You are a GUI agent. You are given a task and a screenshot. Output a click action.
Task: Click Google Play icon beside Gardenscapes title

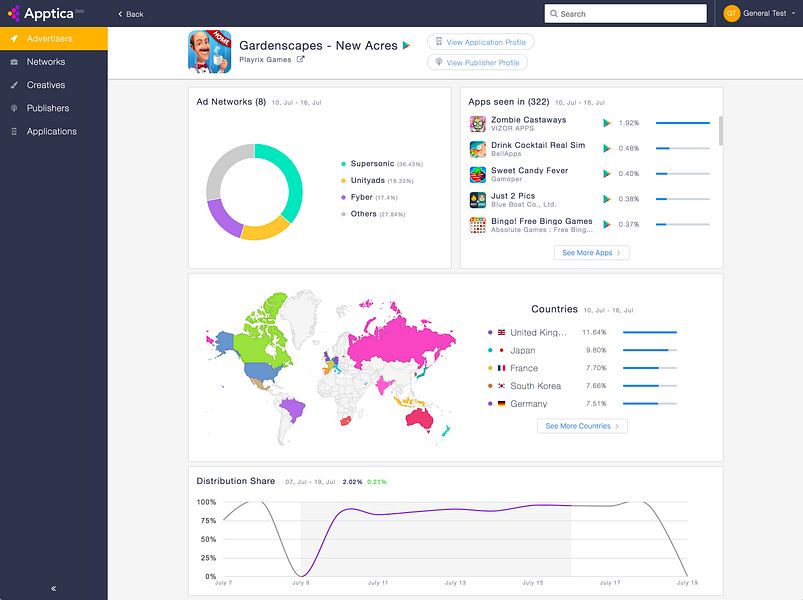[407, 46]
